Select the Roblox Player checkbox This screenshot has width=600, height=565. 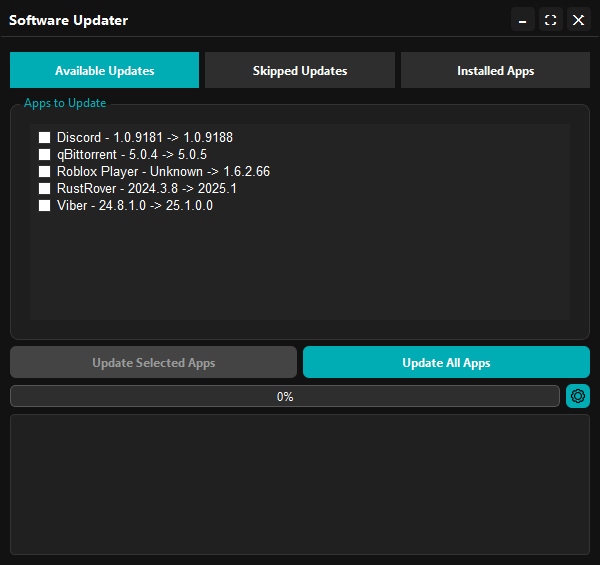pos(44,171)
